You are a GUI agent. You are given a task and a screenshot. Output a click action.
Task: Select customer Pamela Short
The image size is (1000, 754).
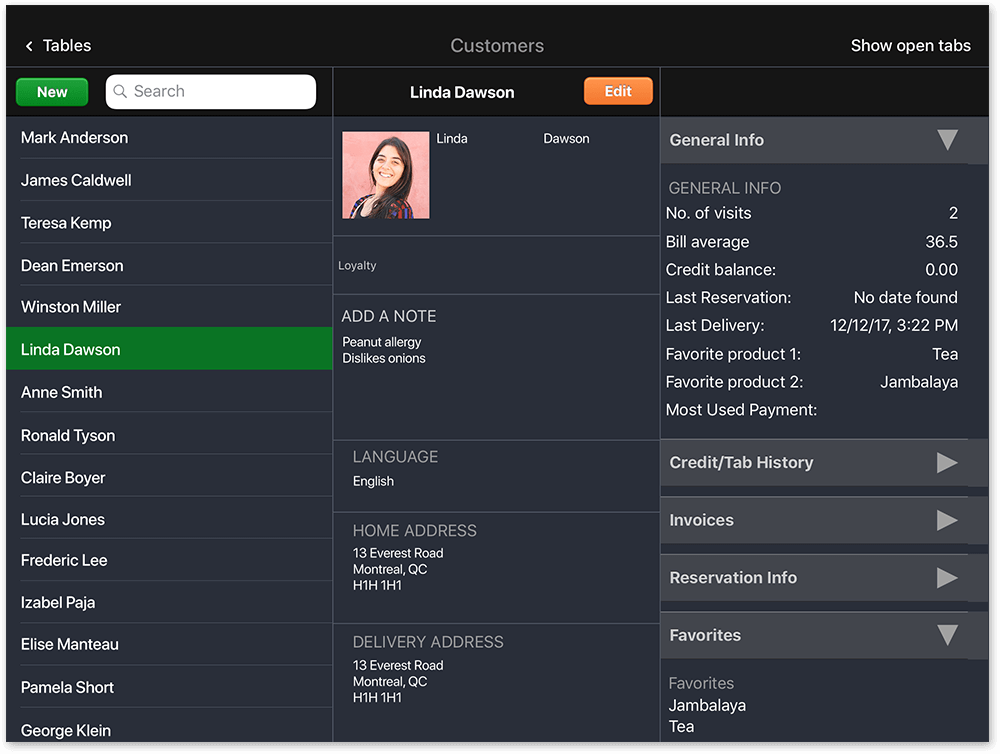(x=67, y=687)
